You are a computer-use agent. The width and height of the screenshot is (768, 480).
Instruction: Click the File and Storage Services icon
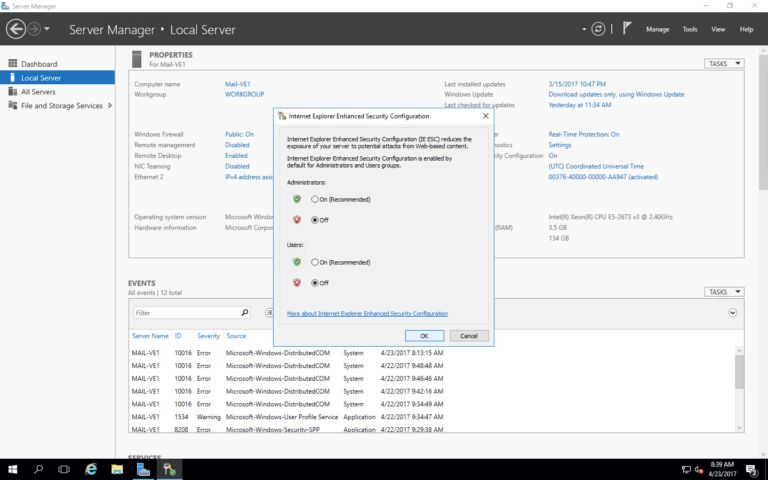[x=13, y=105]
